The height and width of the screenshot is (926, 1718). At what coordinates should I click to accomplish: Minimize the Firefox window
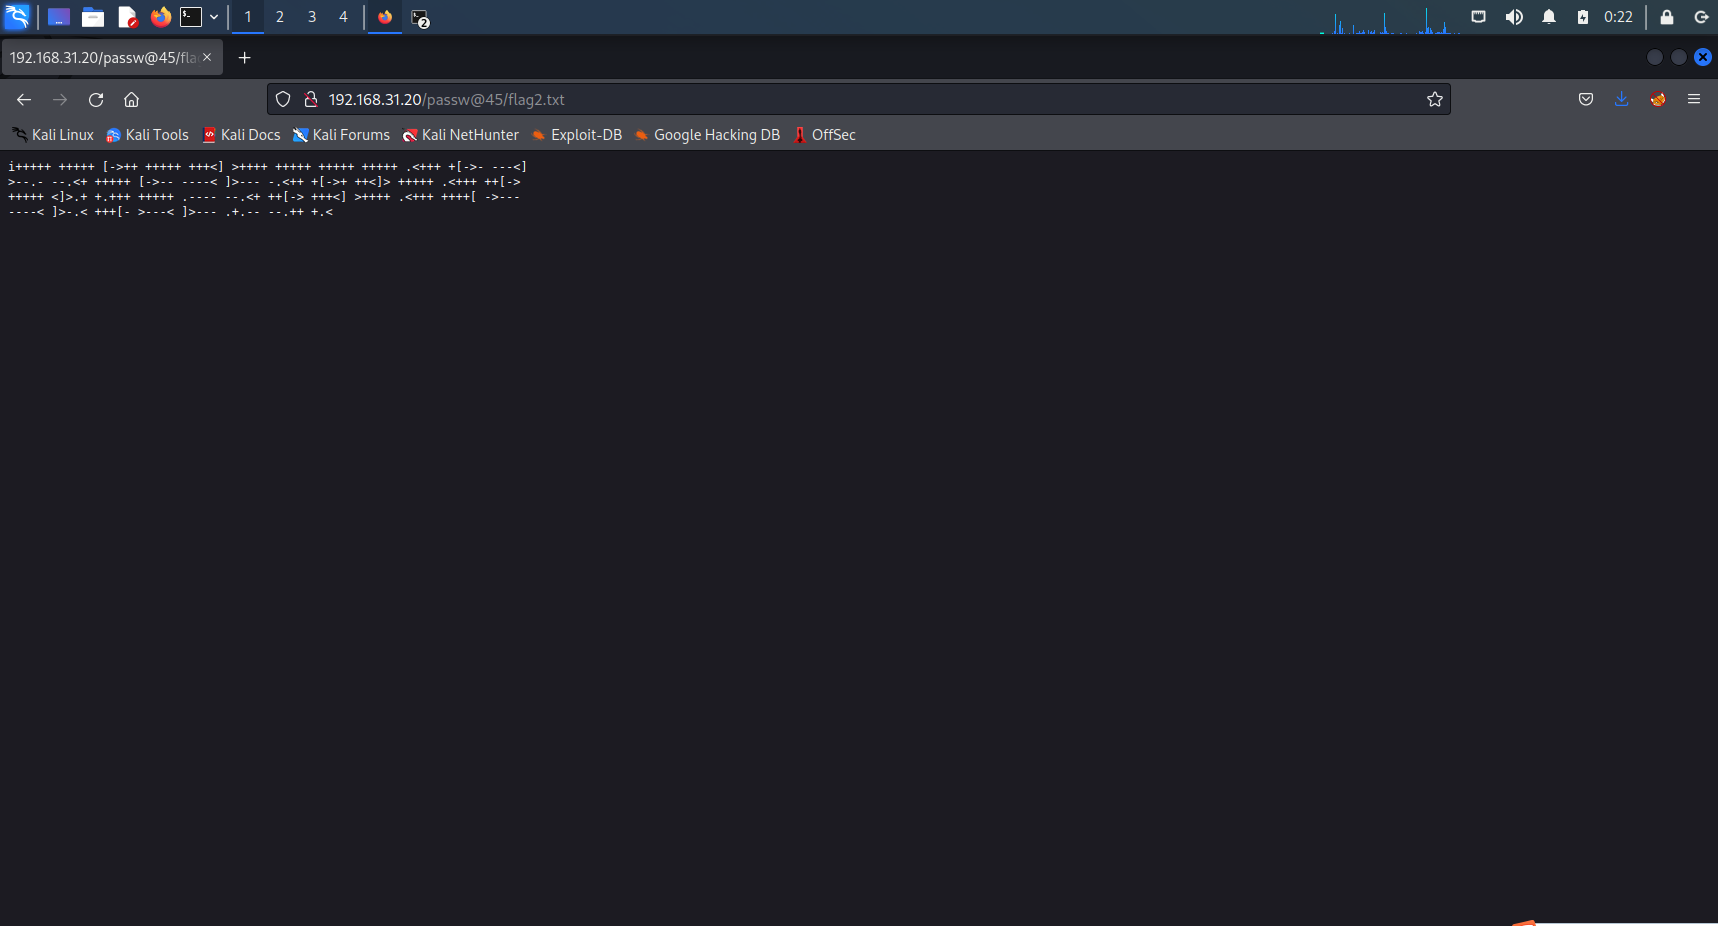[1655, 57]
